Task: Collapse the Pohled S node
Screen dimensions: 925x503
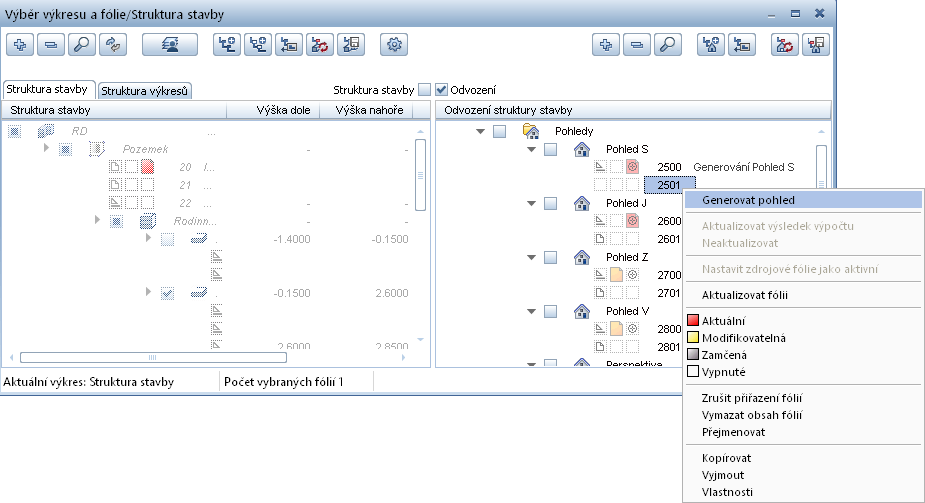Action: click(531, 150)
